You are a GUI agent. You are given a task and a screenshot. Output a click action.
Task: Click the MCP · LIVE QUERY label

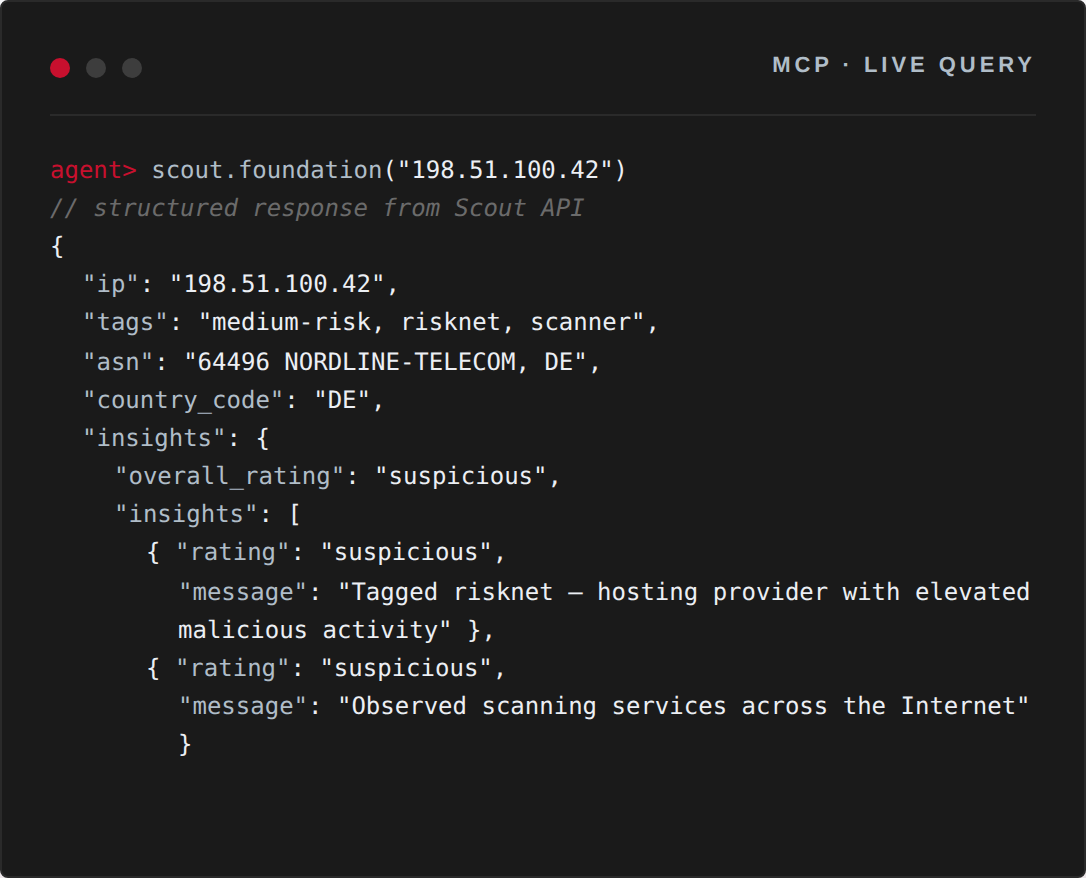[903, 64]
